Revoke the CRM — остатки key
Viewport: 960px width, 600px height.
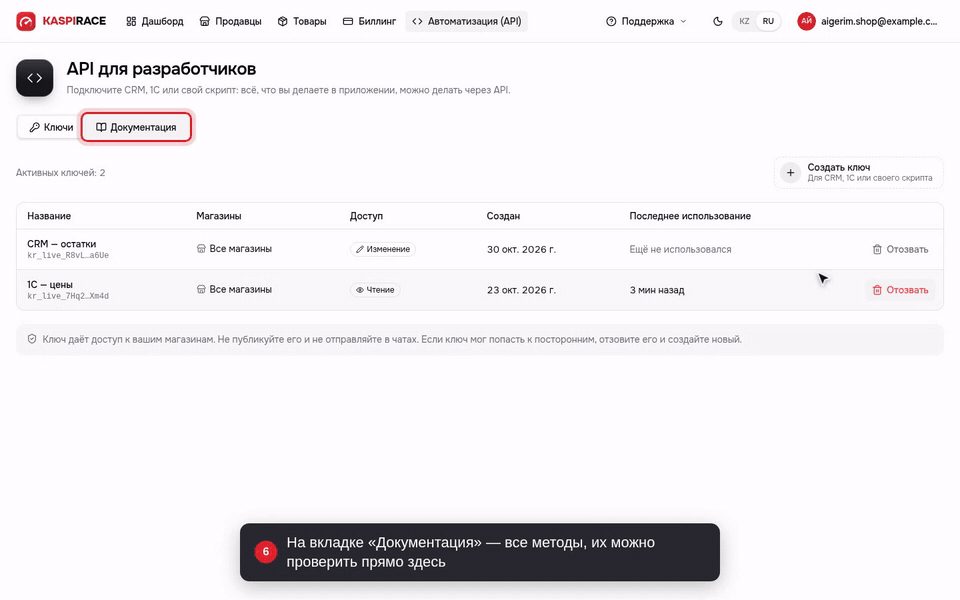(900, 249)
